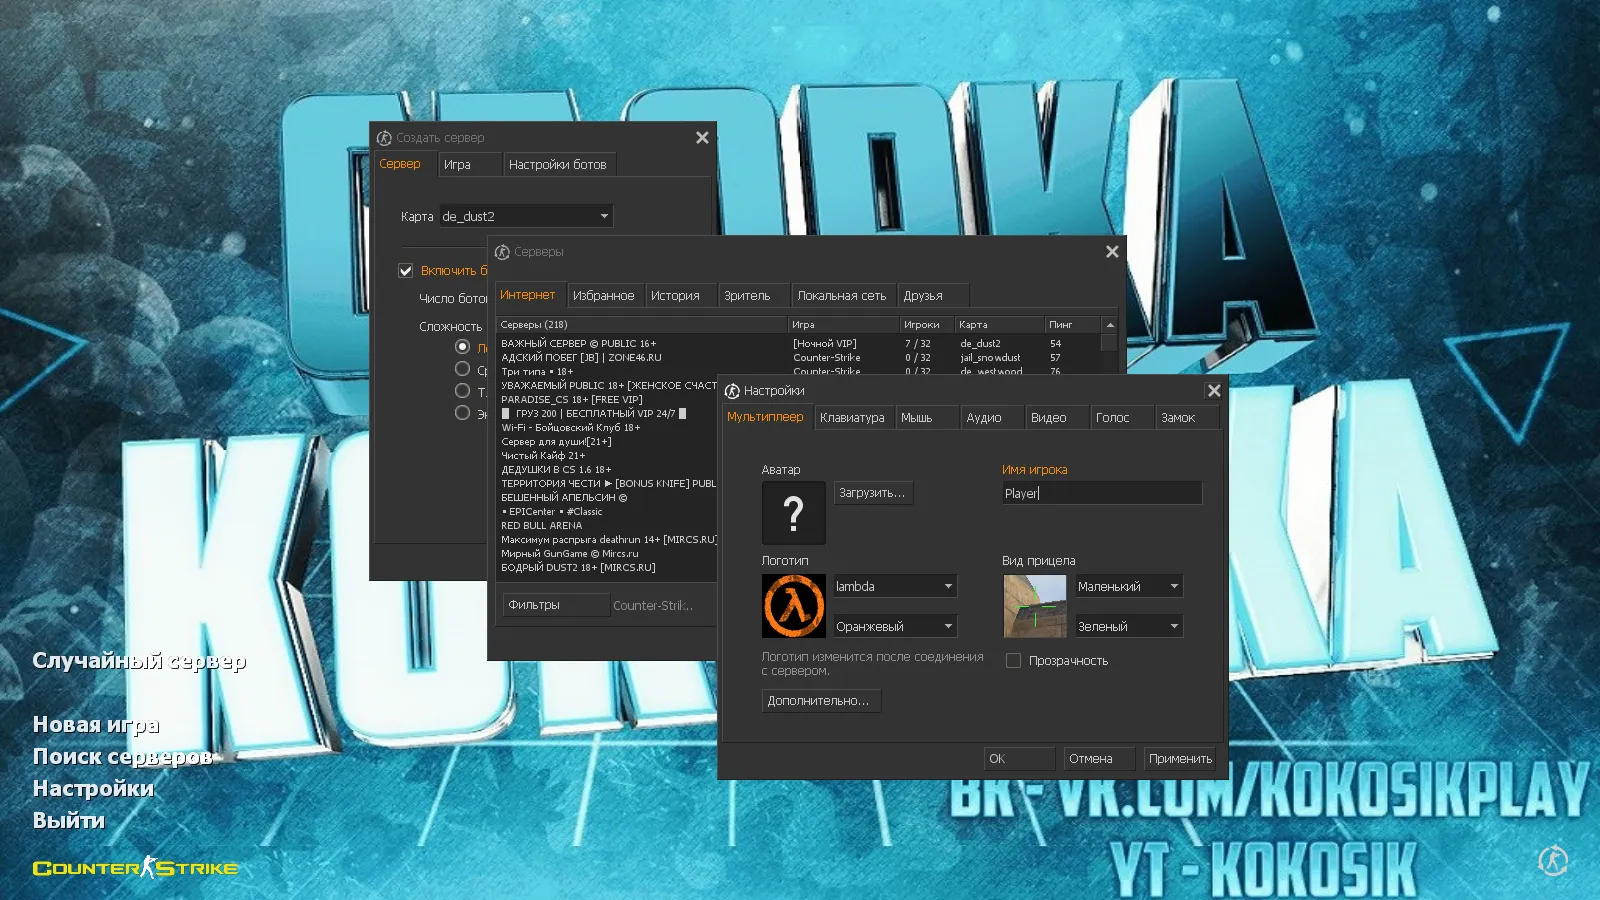Viewport: 1600px width, 900px height.
Task: Click the Settings window title icon
Action: click(732, 391)
